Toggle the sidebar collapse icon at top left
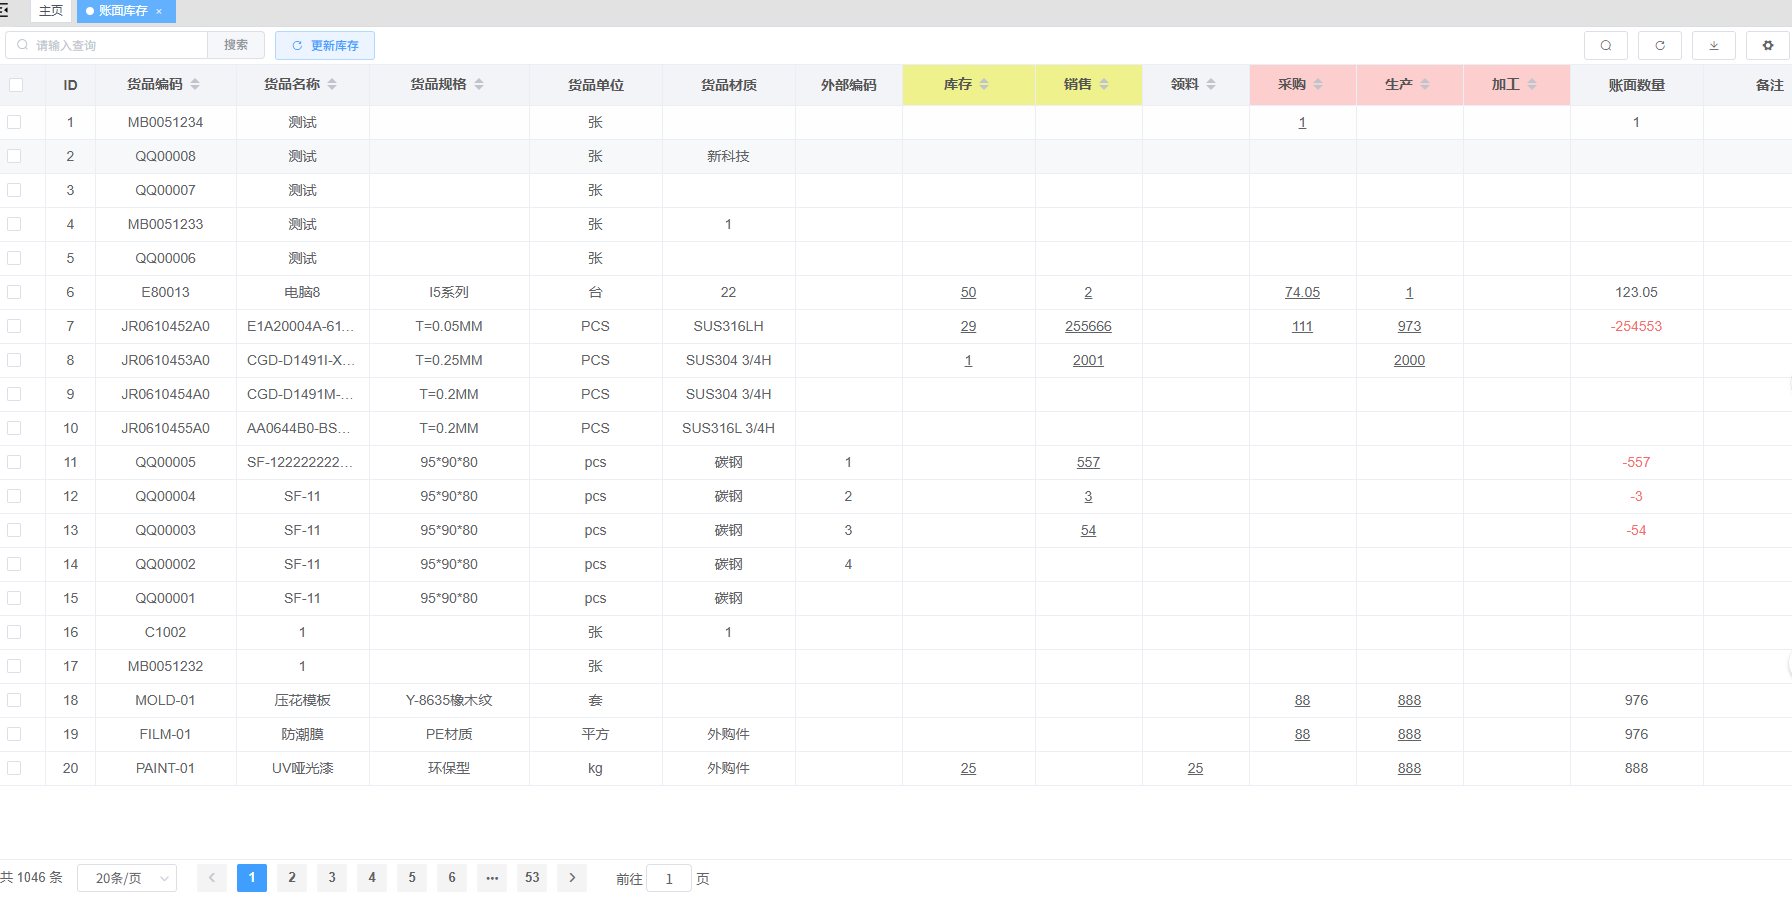Viewport: 1792px width, 899px height. (x=5, y=11)
